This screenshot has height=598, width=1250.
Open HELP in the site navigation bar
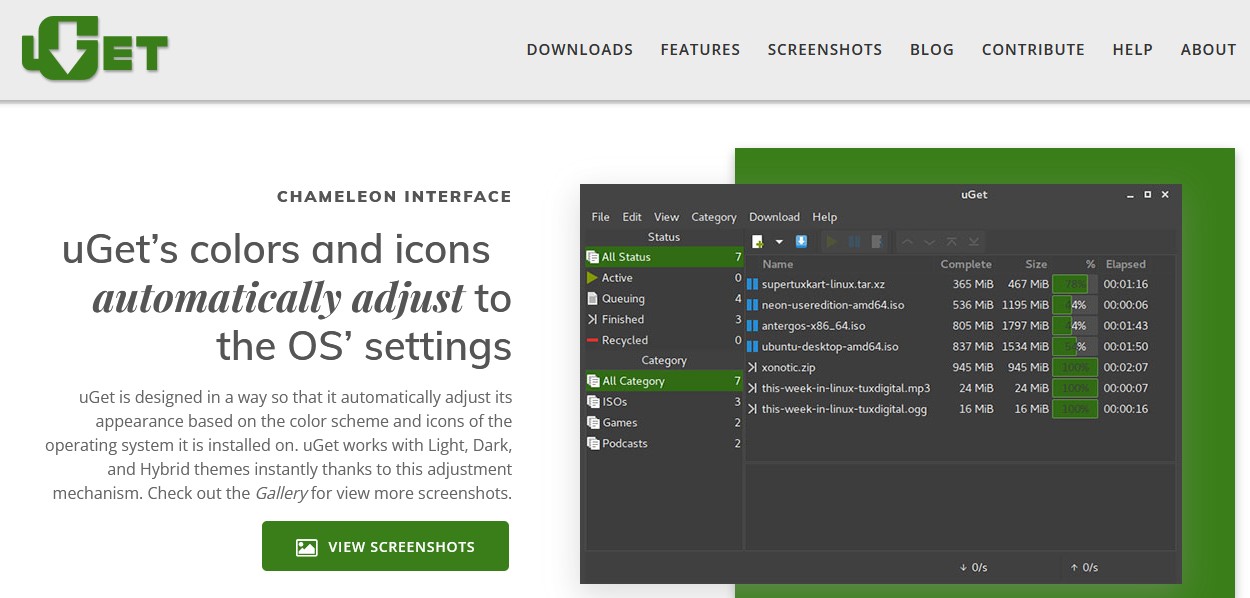(1133, 49)
